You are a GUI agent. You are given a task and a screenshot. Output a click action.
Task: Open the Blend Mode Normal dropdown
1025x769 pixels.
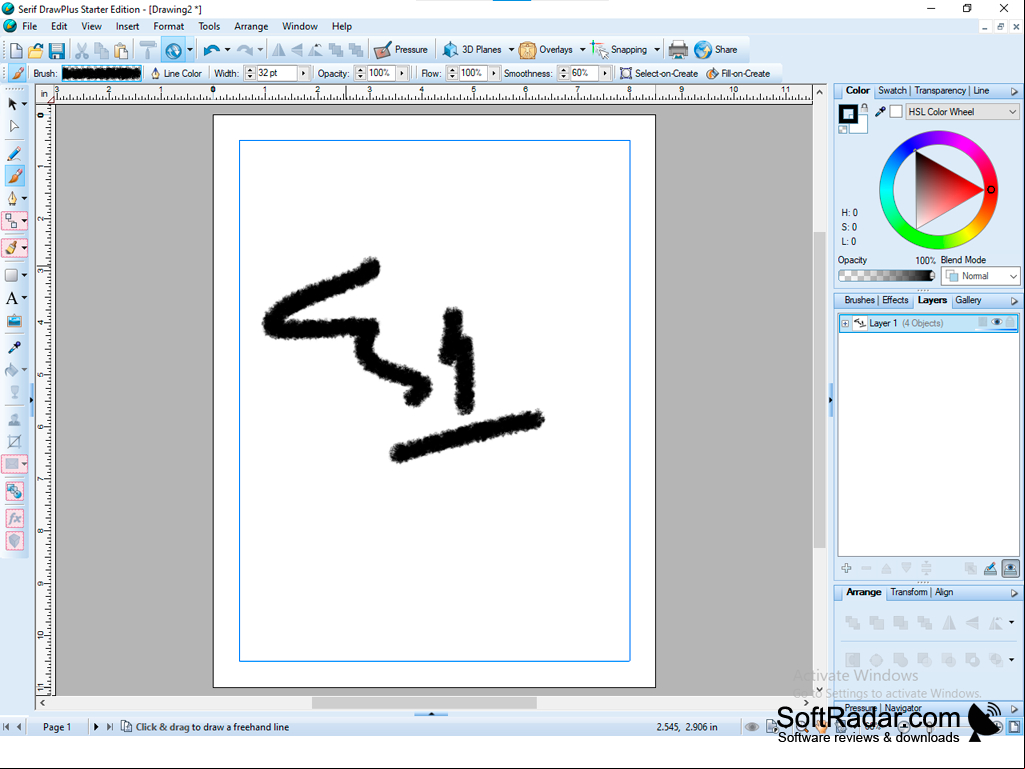[x=981, y=276]
